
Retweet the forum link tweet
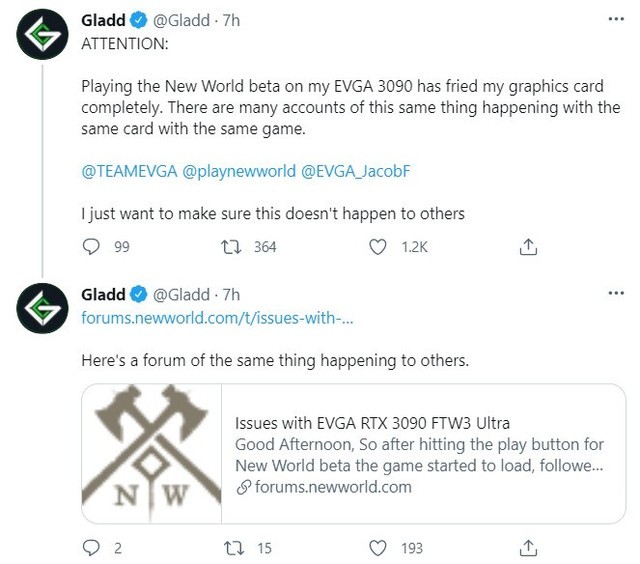point(234,548)
